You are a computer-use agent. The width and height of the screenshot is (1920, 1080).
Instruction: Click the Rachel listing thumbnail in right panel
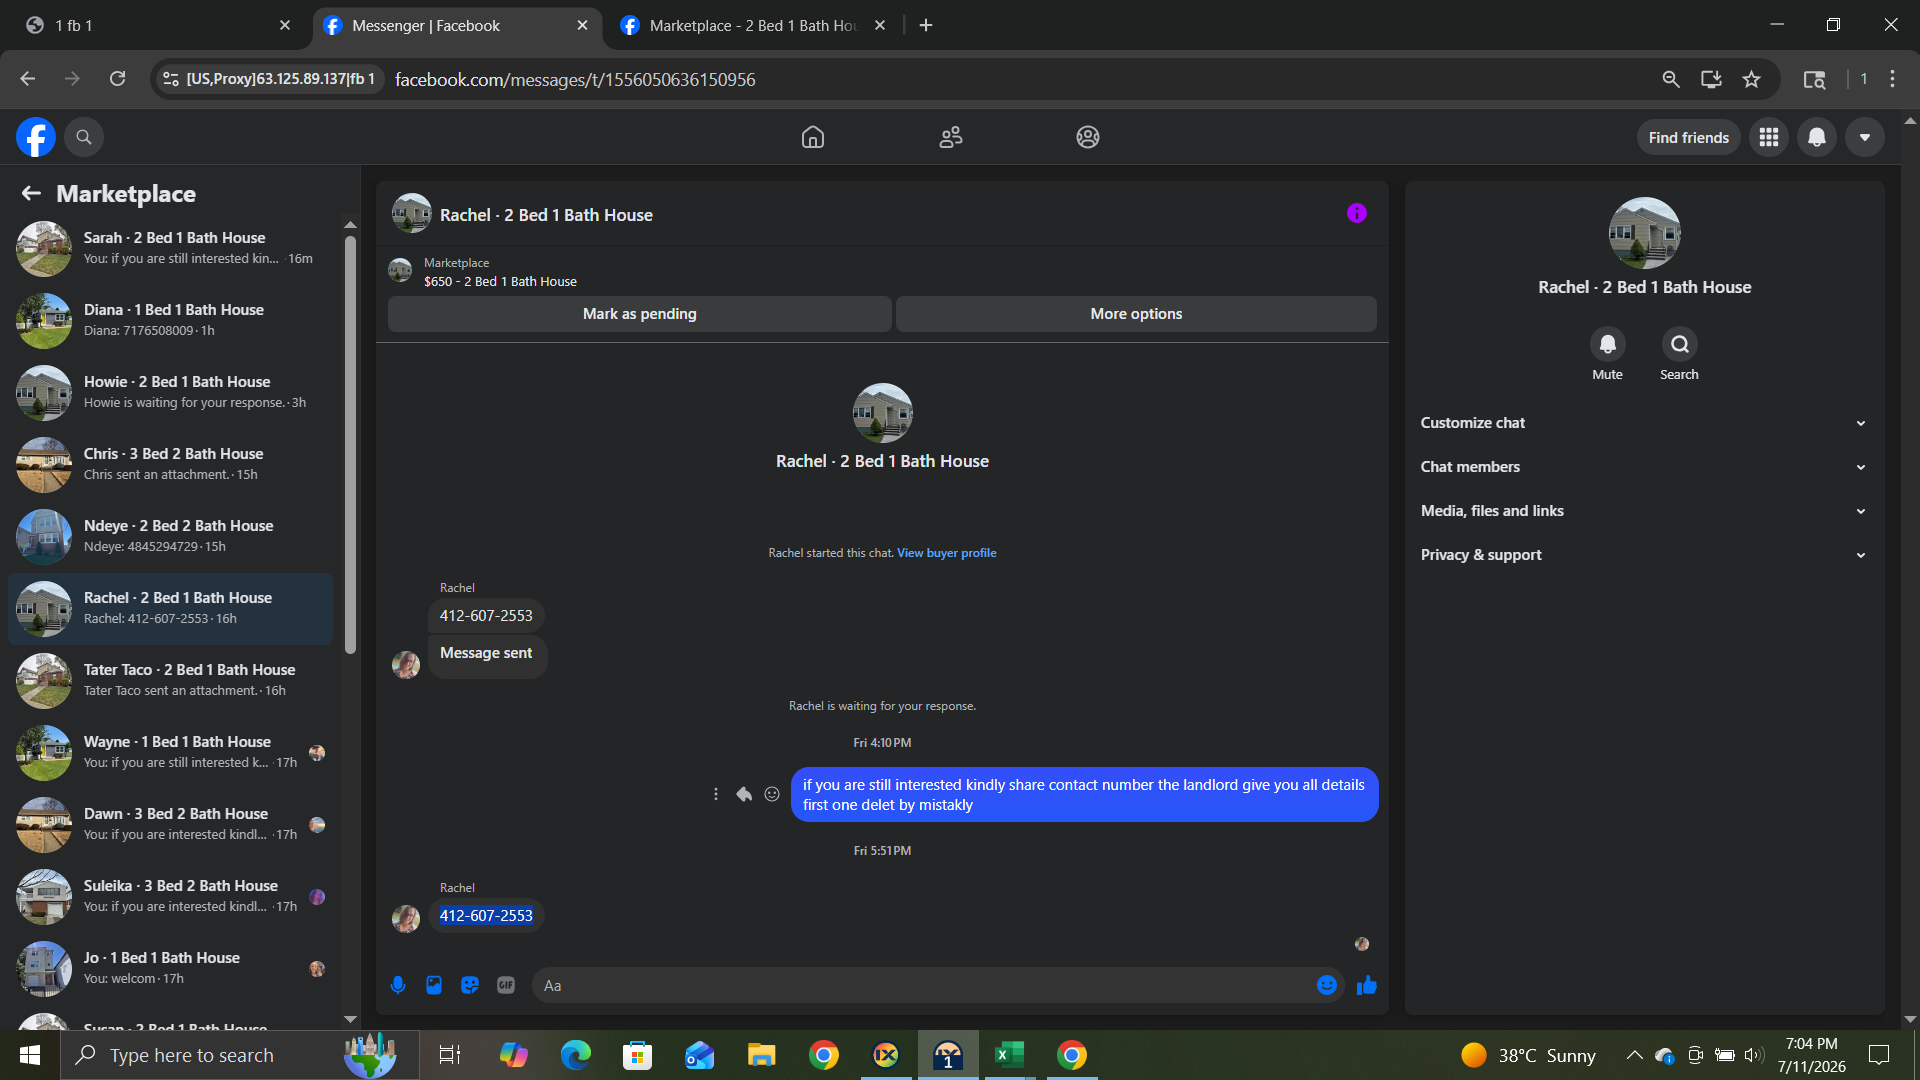click(1644, 233)
